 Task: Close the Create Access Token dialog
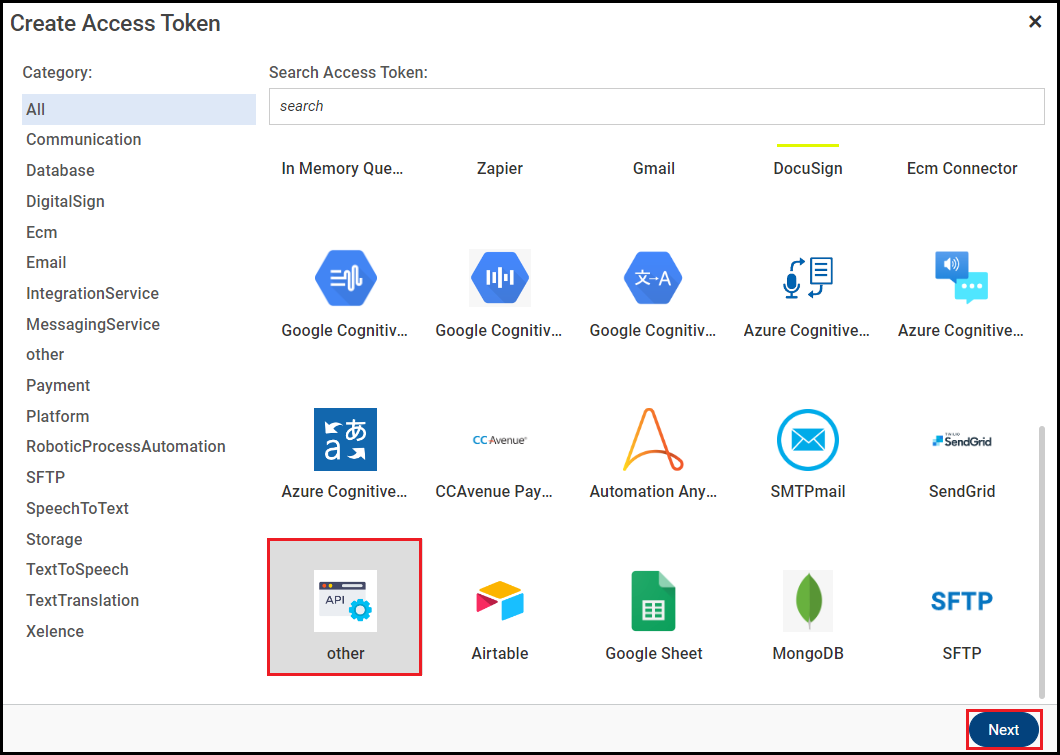(x=1035, y=22)
